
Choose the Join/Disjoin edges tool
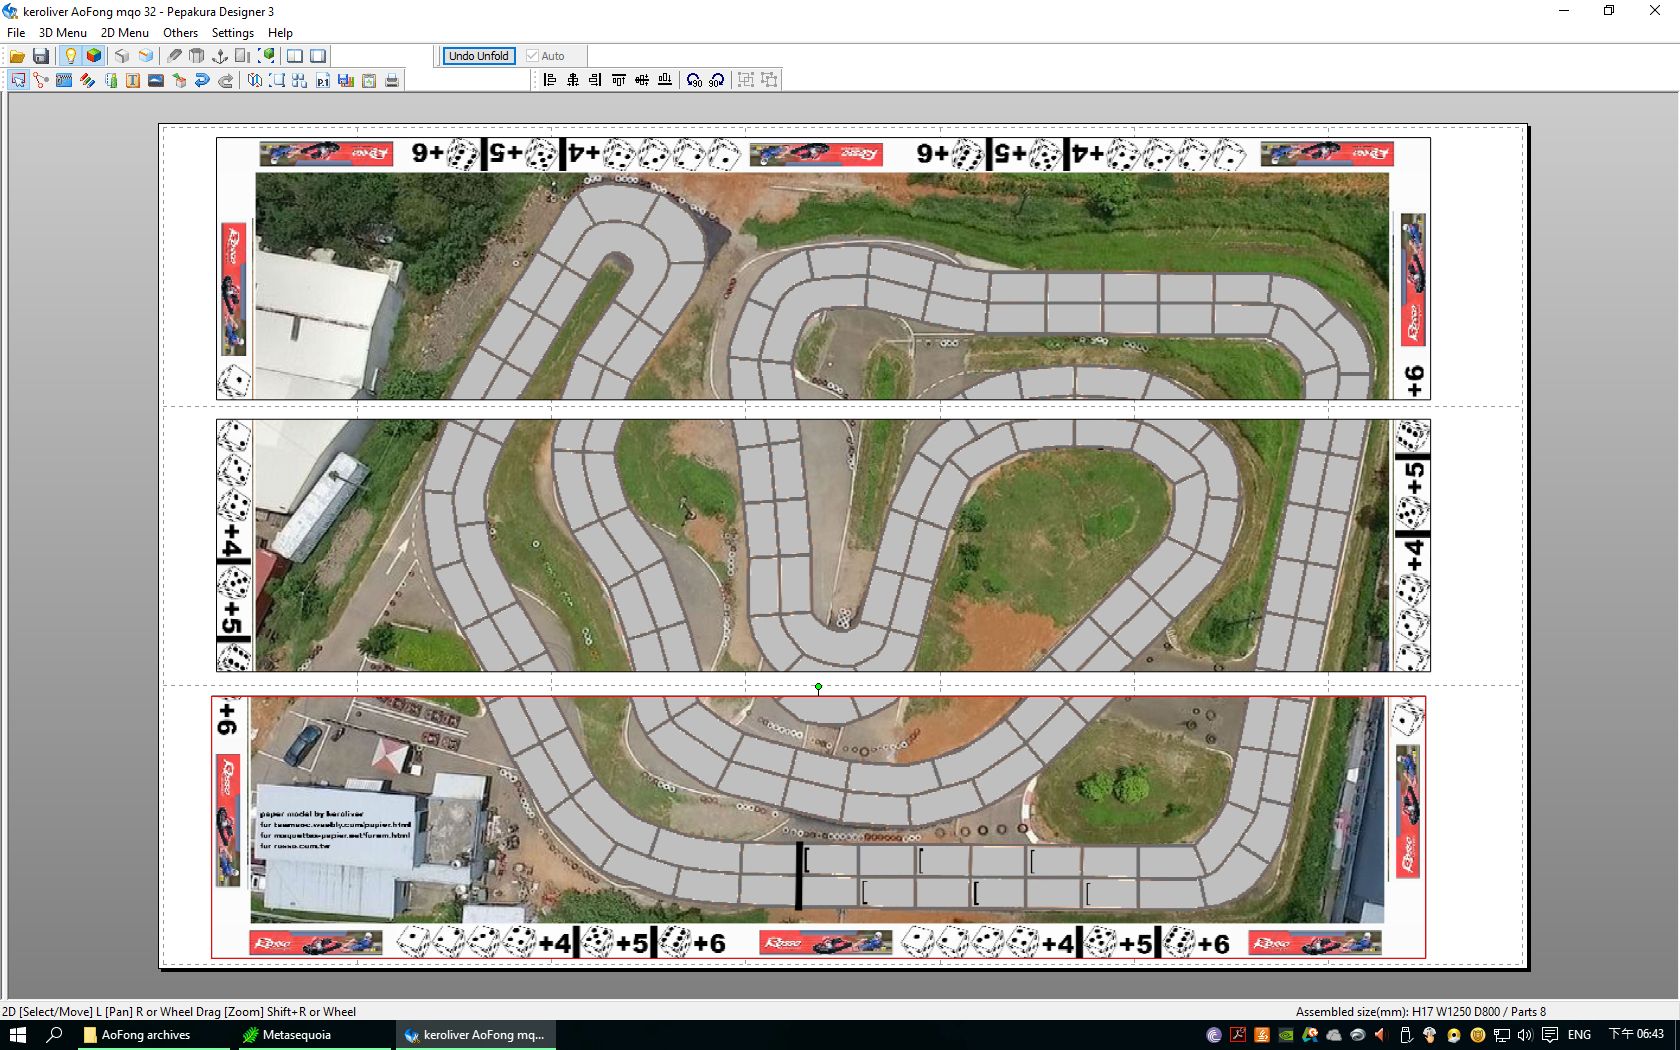pos(41,80)
